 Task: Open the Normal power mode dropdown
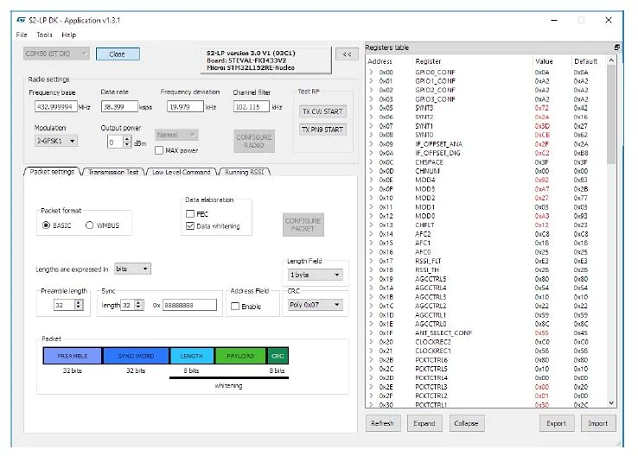tap(176, 135)
